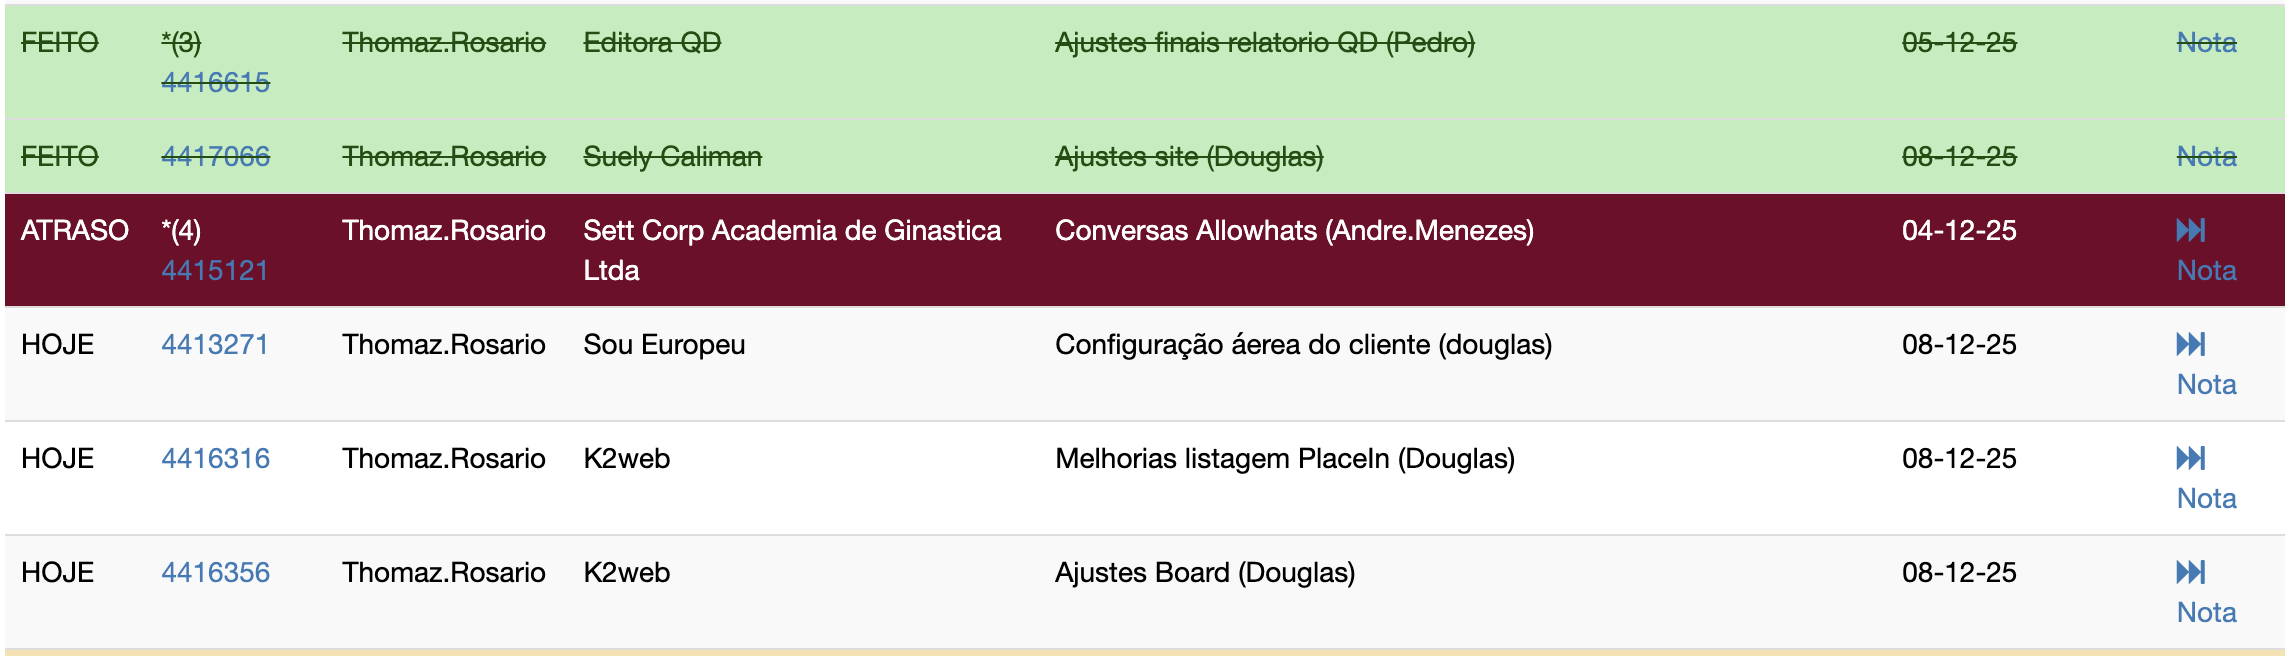
Task: Open Nota link for Ajustes Board row
Action: pyautogui.click(x=2206, y=613)
